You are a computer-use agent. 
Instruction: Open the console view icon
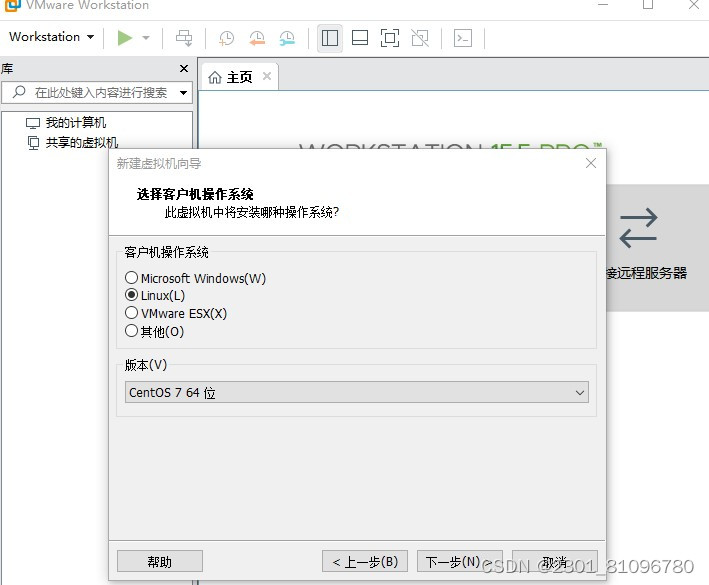pos(463,38)
